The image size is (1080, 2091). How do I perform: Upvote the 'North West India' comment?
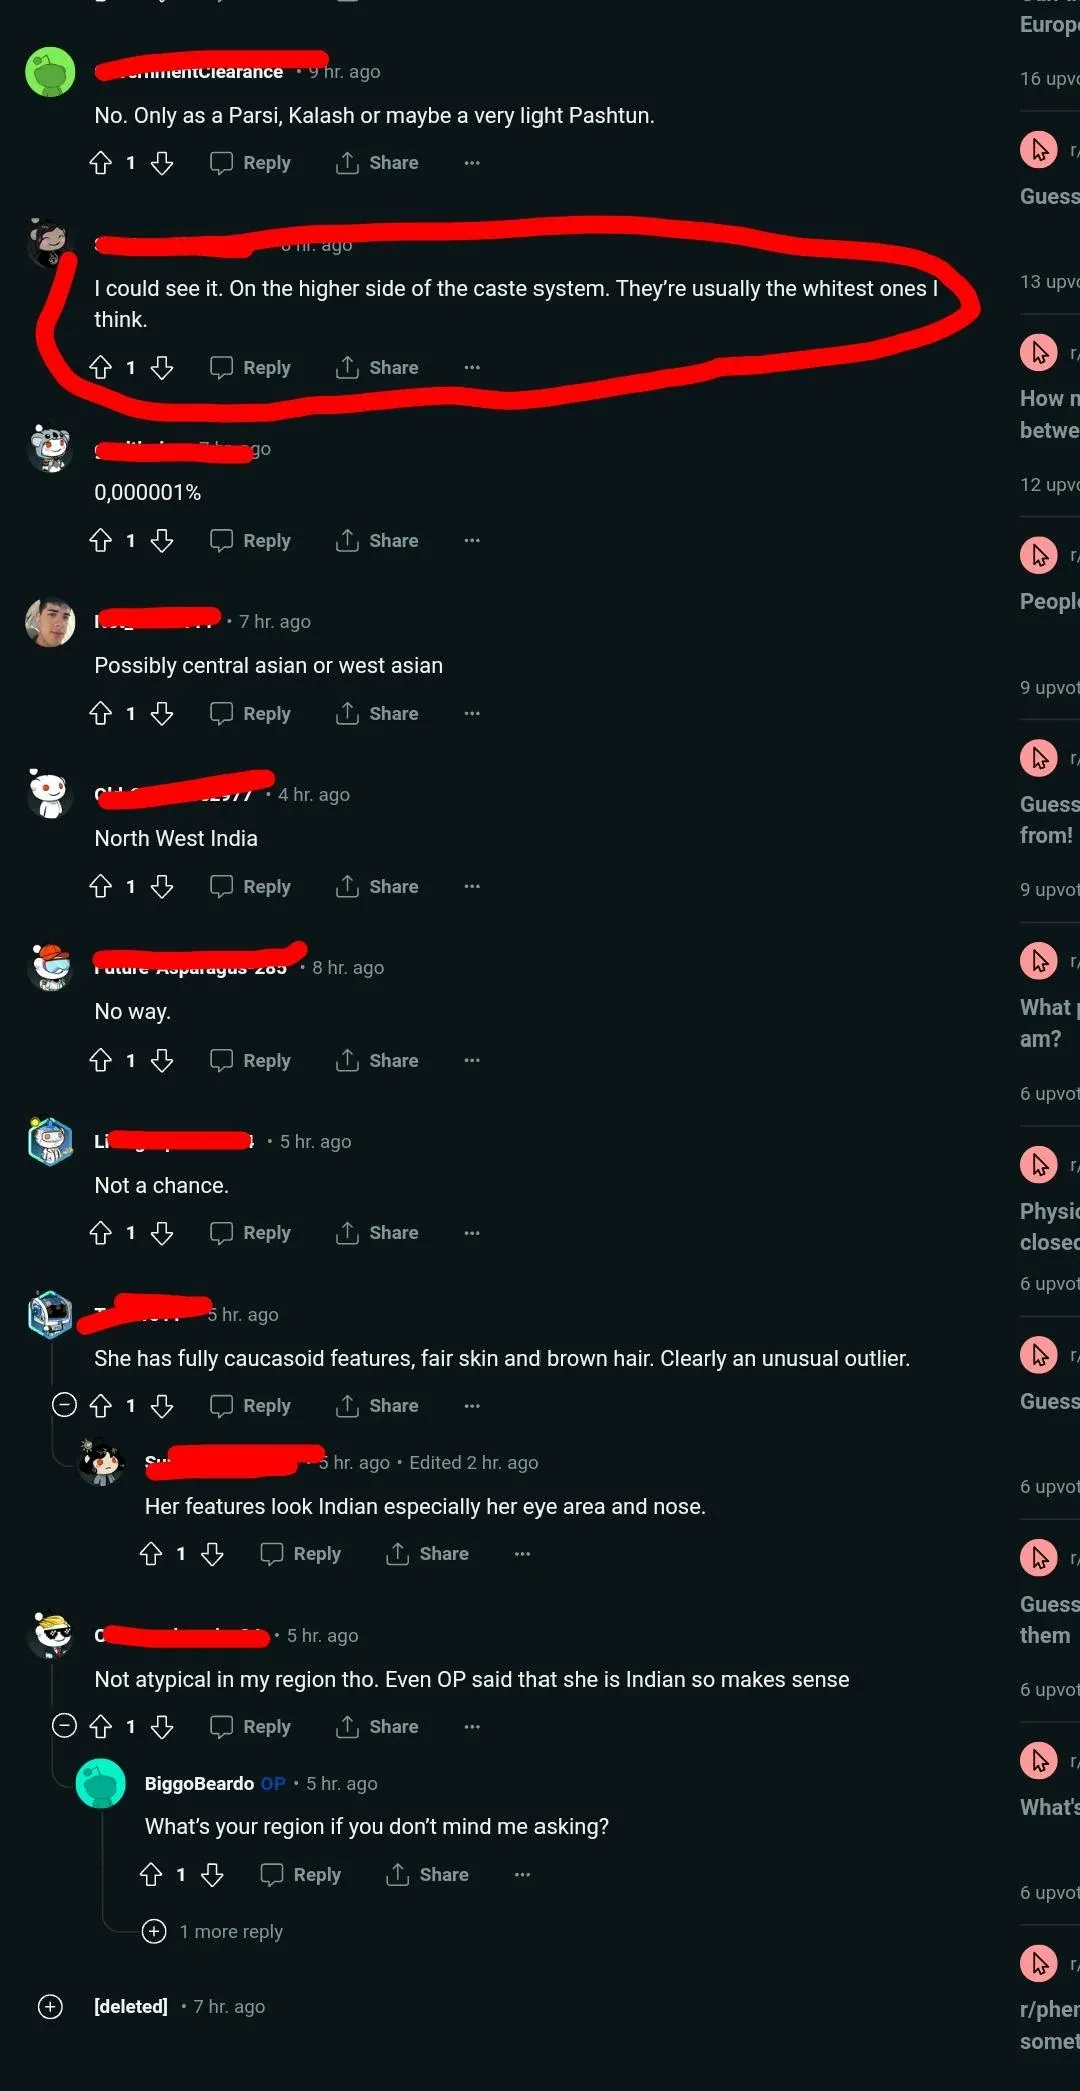(x=101, y=887)
